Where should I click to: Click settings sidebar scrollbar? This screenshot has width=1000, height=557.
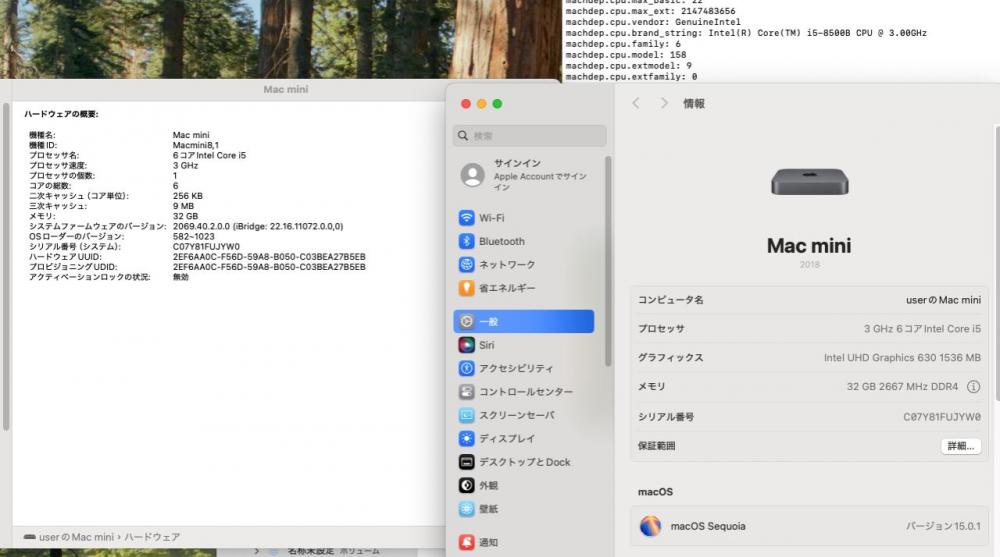(x=608, y=262)
